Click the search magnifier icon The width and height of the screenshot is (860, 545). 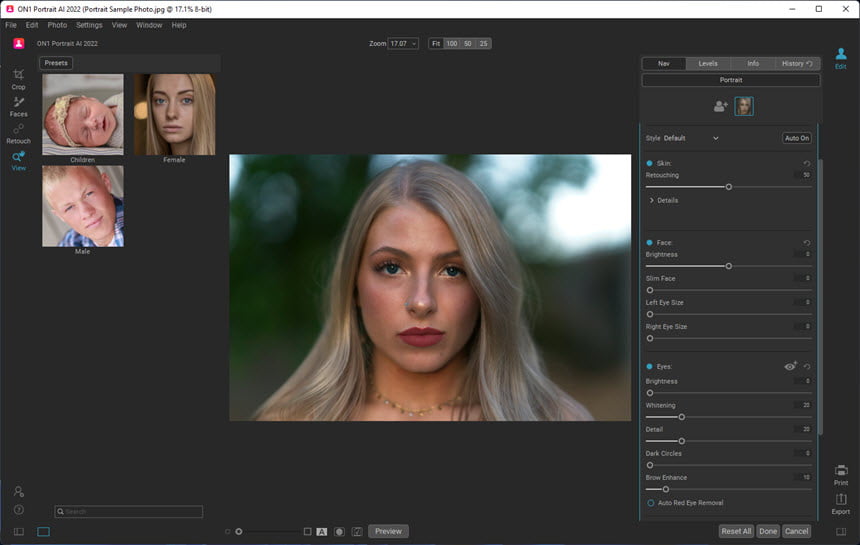pyautogui.click(x=60, y=512)
